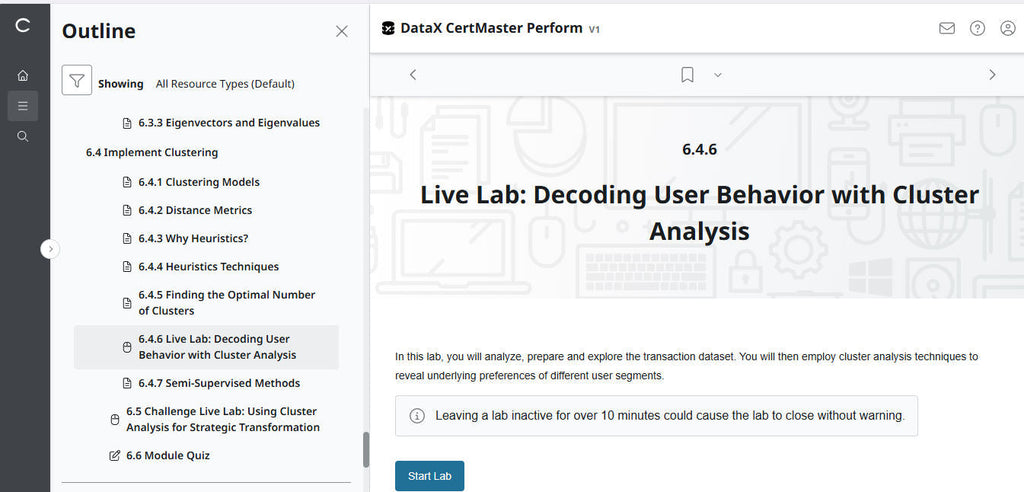Open the mail envelope icon

947,28
